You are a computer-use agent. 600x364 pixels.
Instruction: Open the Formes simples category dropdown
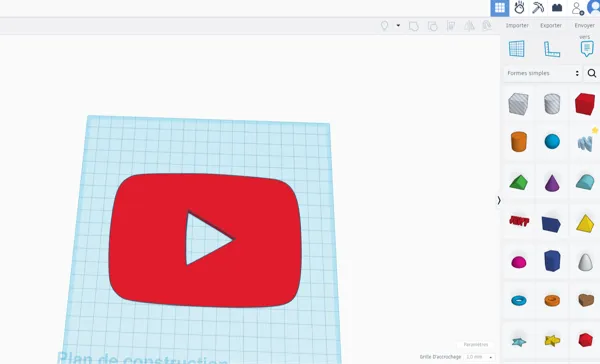point(543,73)
